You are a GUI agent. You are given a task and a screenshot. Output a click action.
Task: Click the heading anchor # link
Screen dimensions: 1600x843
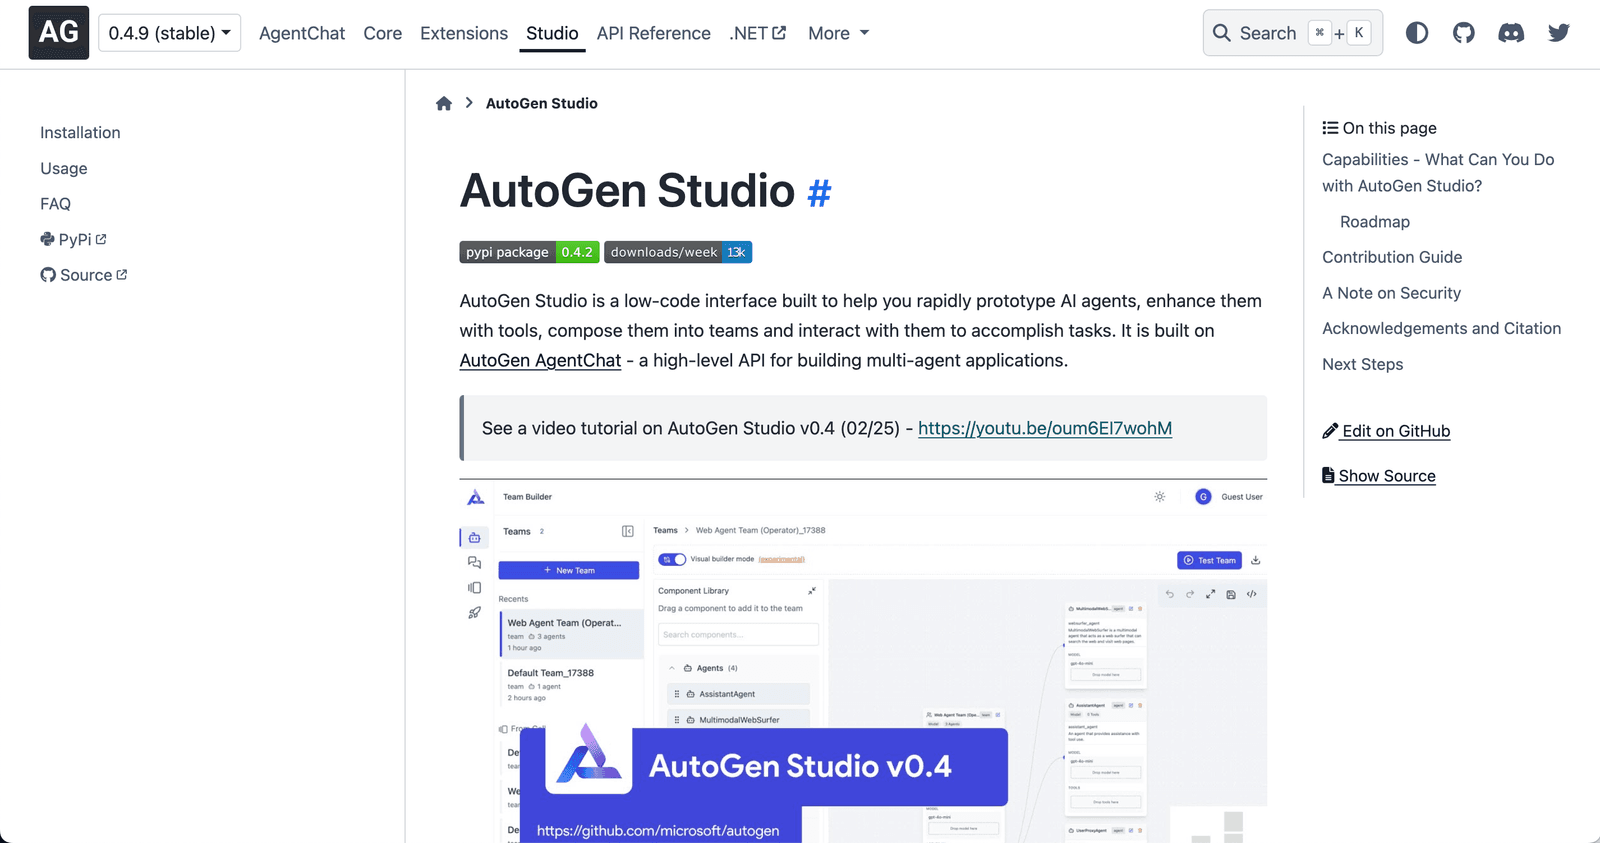click(x=819, y=193)
